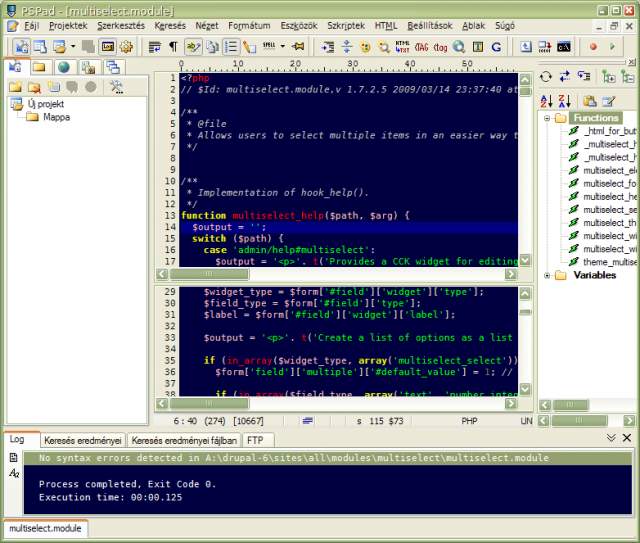Click the clipboard paste icon in explorer
This screenshot has width=640, height=543.
589,100
